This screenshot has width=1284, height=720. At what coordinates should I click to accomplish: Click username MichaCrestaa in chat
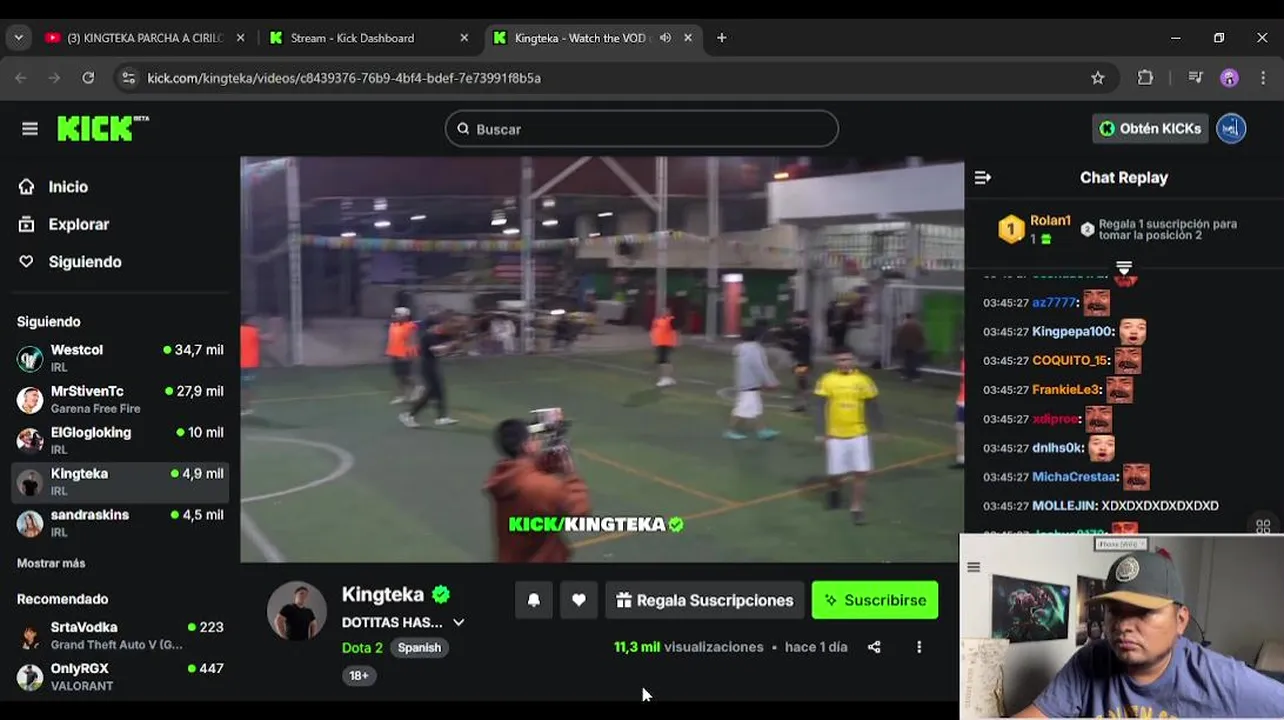(1074, 477)
